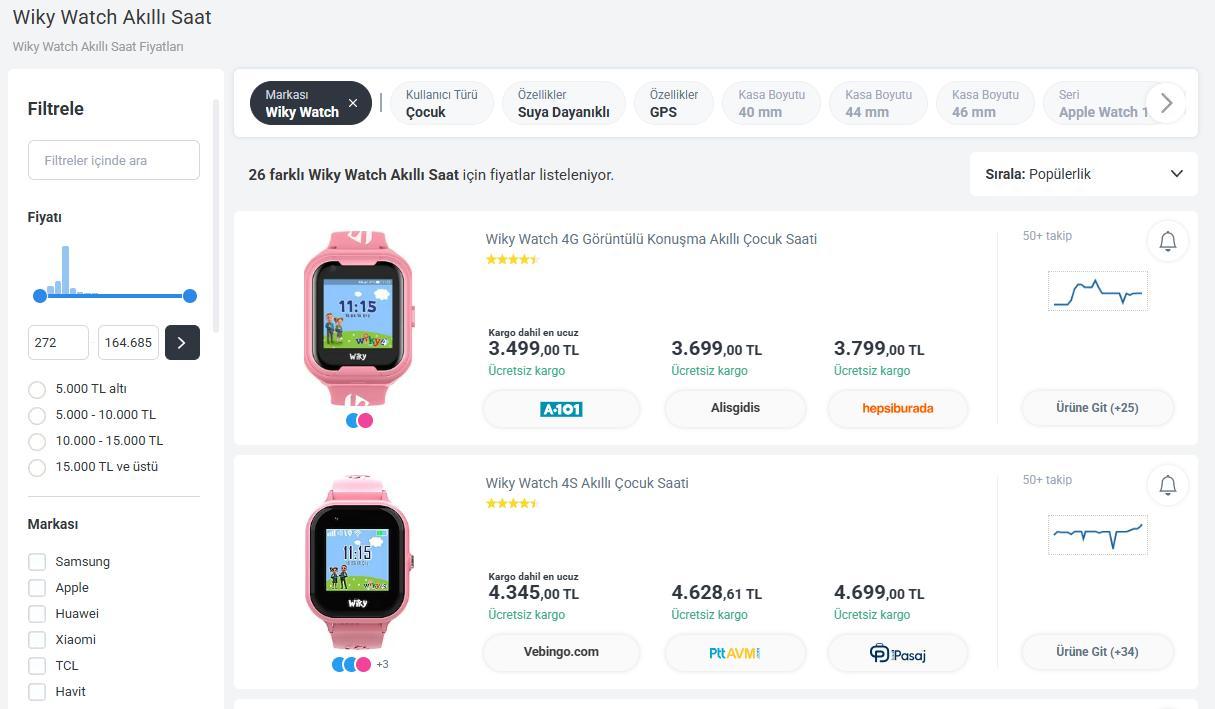This screenshot has width=1215, height=709.
Task: Open the Pasaj store offer
Action: point(897,652)
